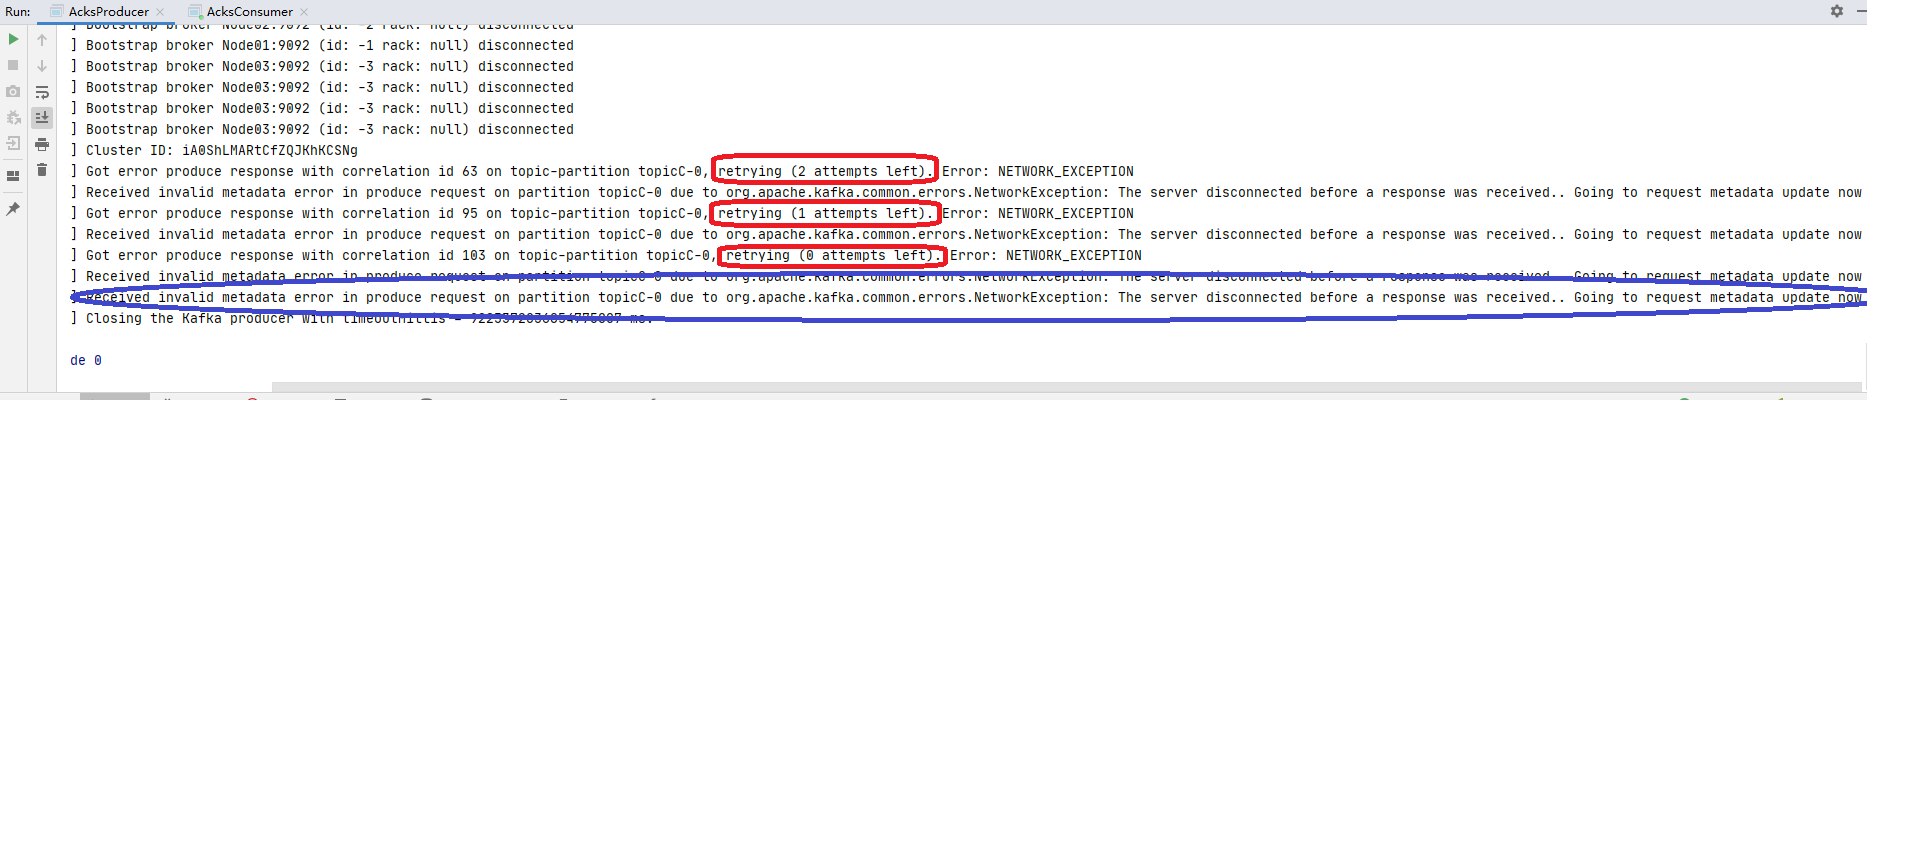Click the Dump Threads camera icon
1914x843 pixels.
pos(13,91)
